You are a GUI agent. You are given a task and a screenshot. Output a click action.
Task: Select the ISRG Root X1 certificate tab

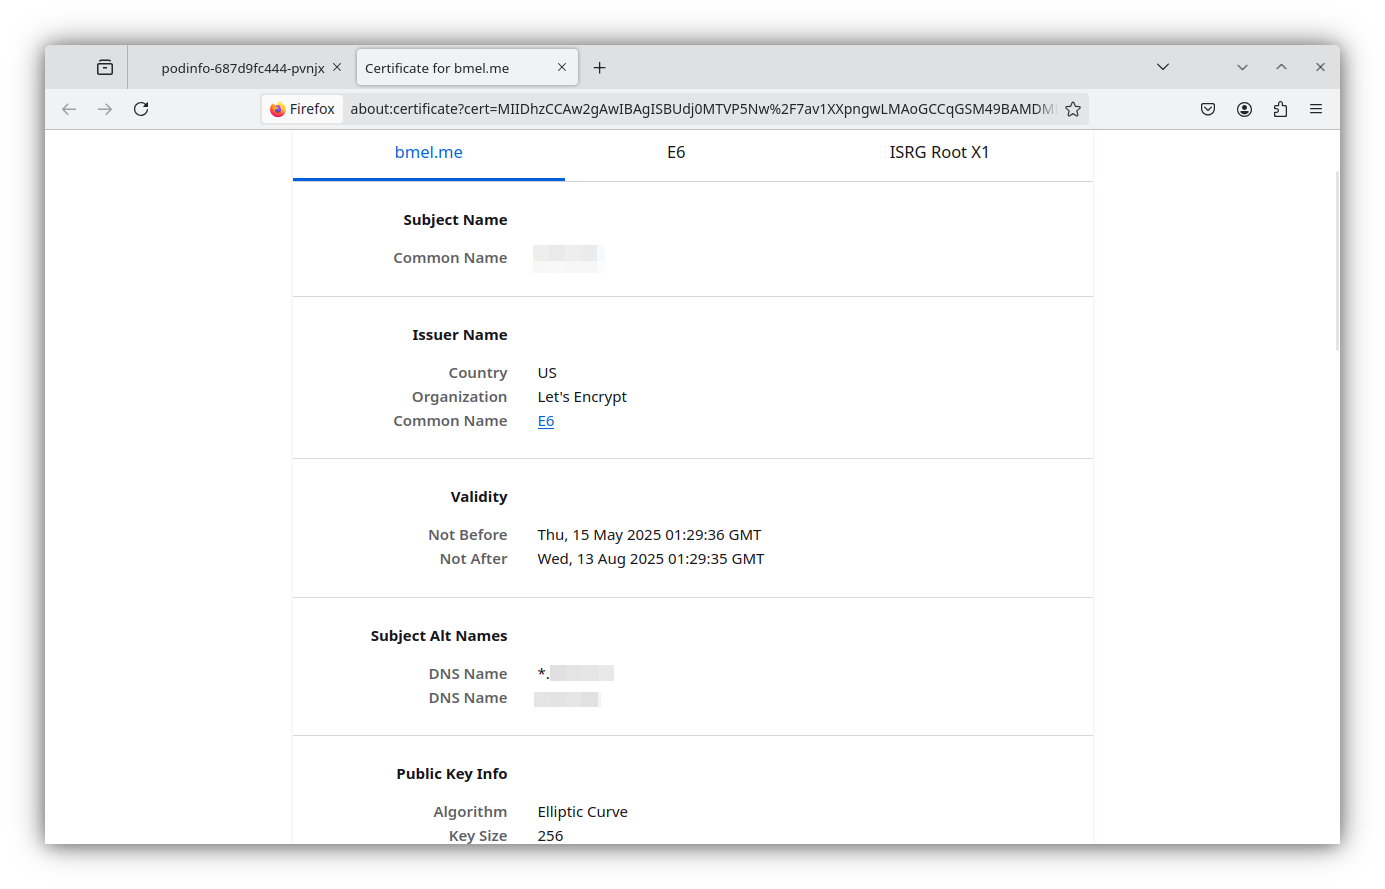pos(939,153)
